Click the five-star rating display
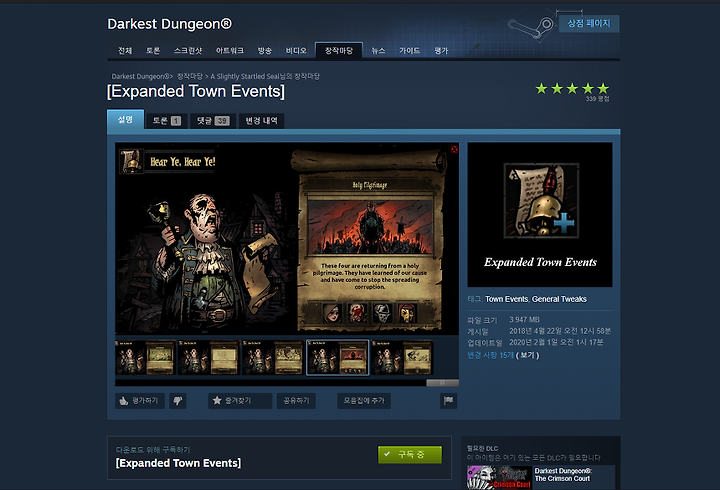The image size is (720, 490). click(x=572, y=88)
